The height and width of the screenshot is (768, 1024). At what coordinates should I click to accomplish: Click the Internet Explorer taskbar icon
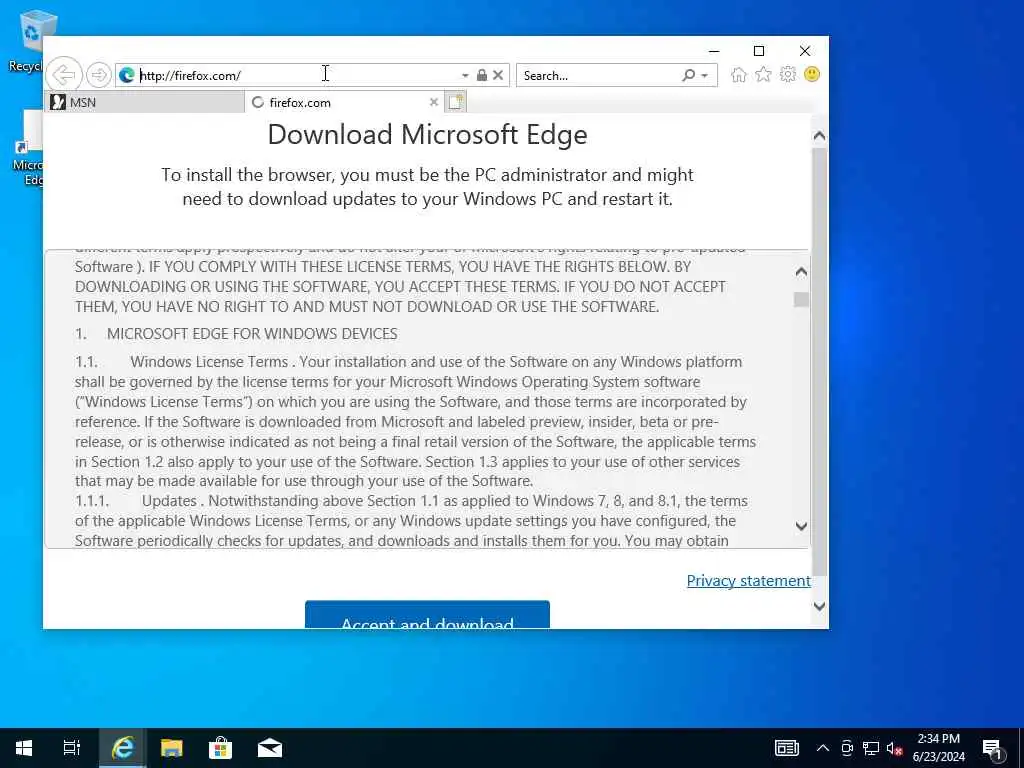tap(122, 748)
